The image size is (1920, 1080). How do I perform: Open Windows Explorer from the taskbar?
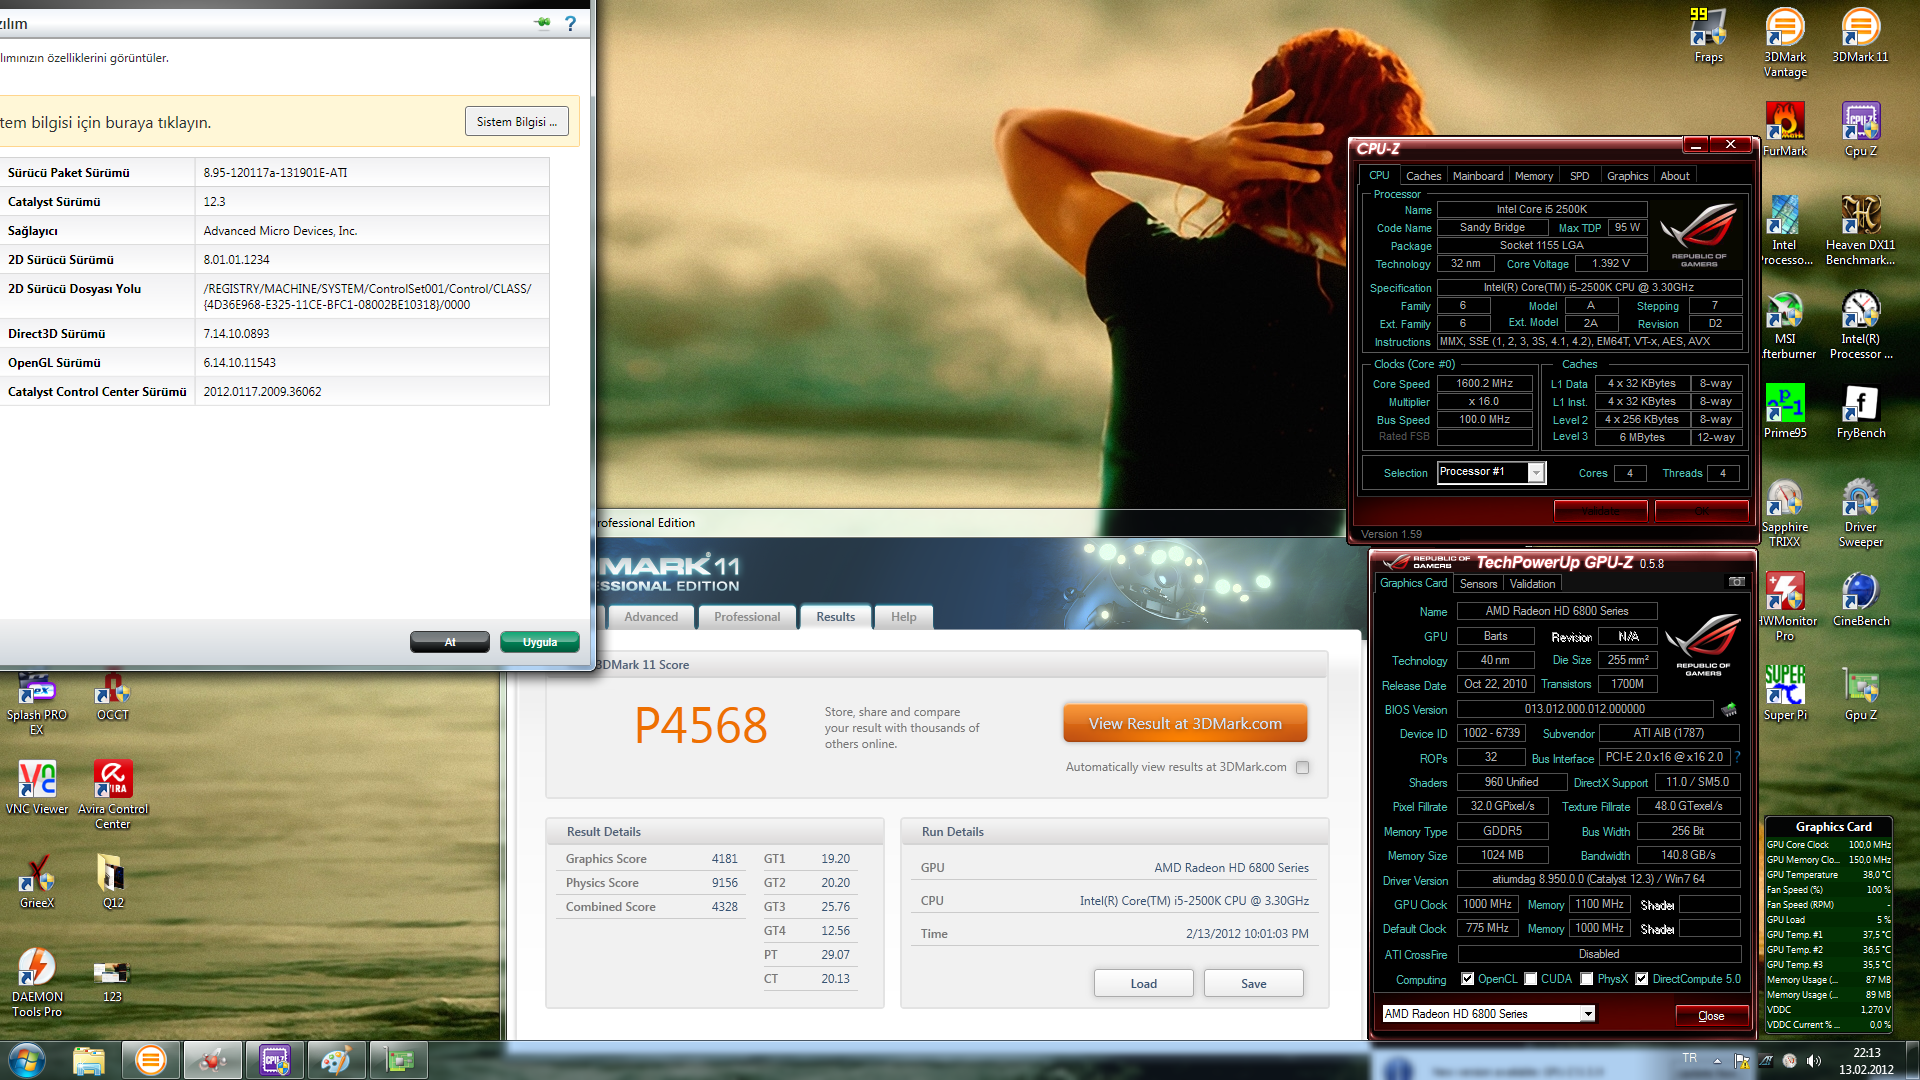coord(88,1060)
